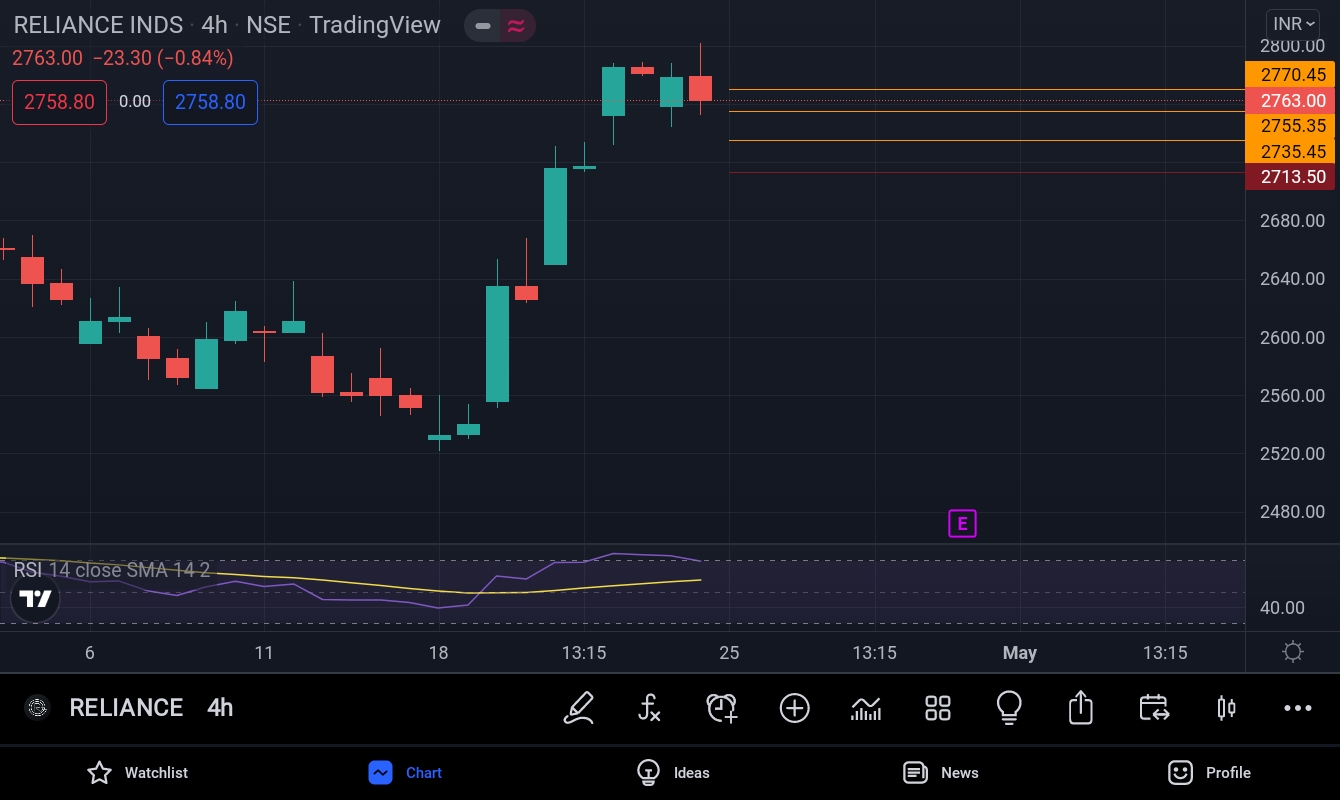The image size is (1340, 800).
Task: Open the three-dots more menu
Action: tap(1297, 708)
